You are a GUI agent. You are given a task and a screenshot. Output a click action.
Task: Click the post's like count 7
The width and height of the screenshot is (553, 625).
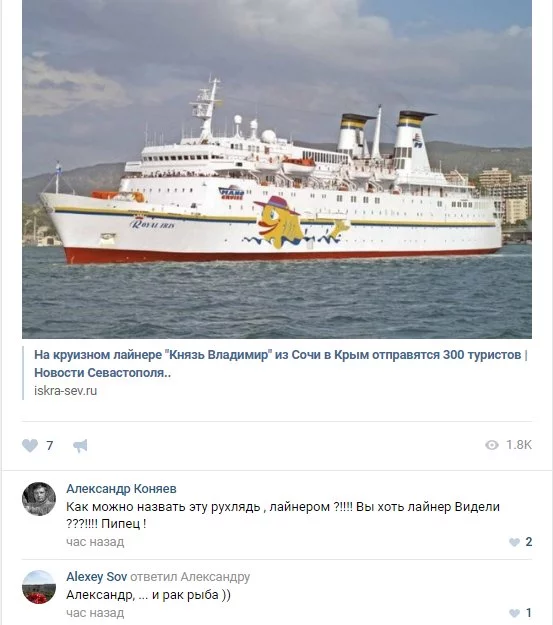pyautogui.click(x=50, y=445)
